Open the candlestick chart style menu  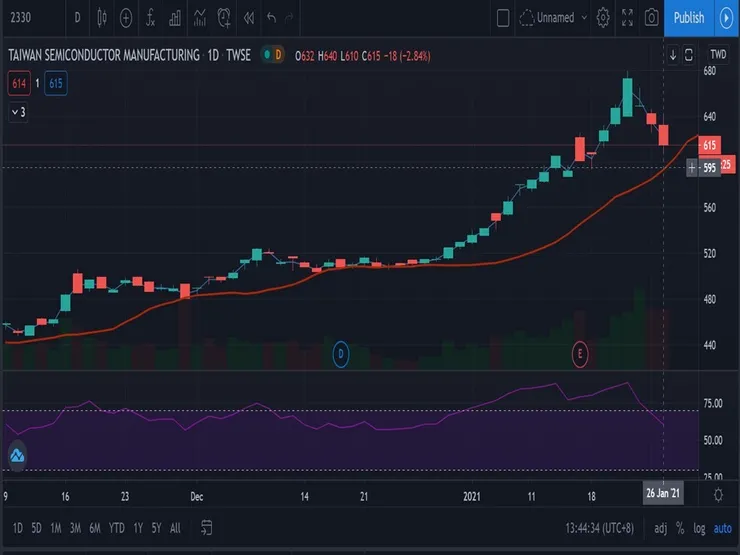pos(101,18)
